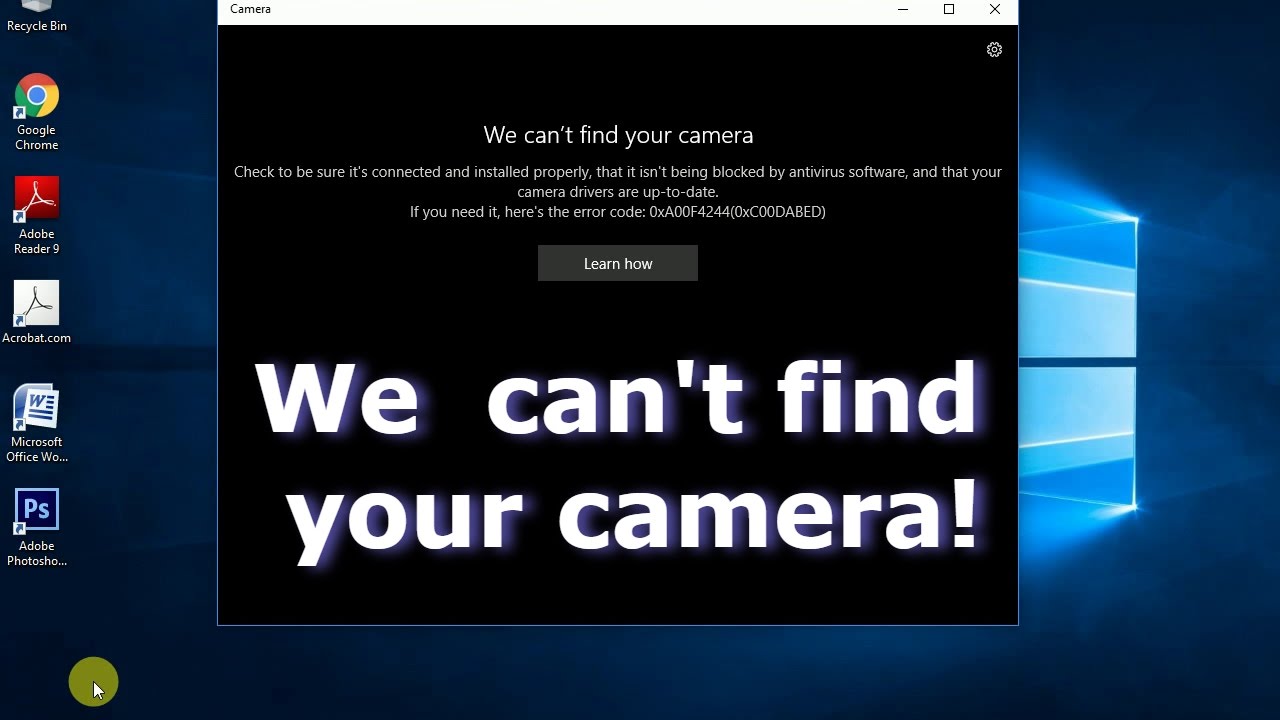
Task: Open the Camera app settings gear
Action: point(994,49)
